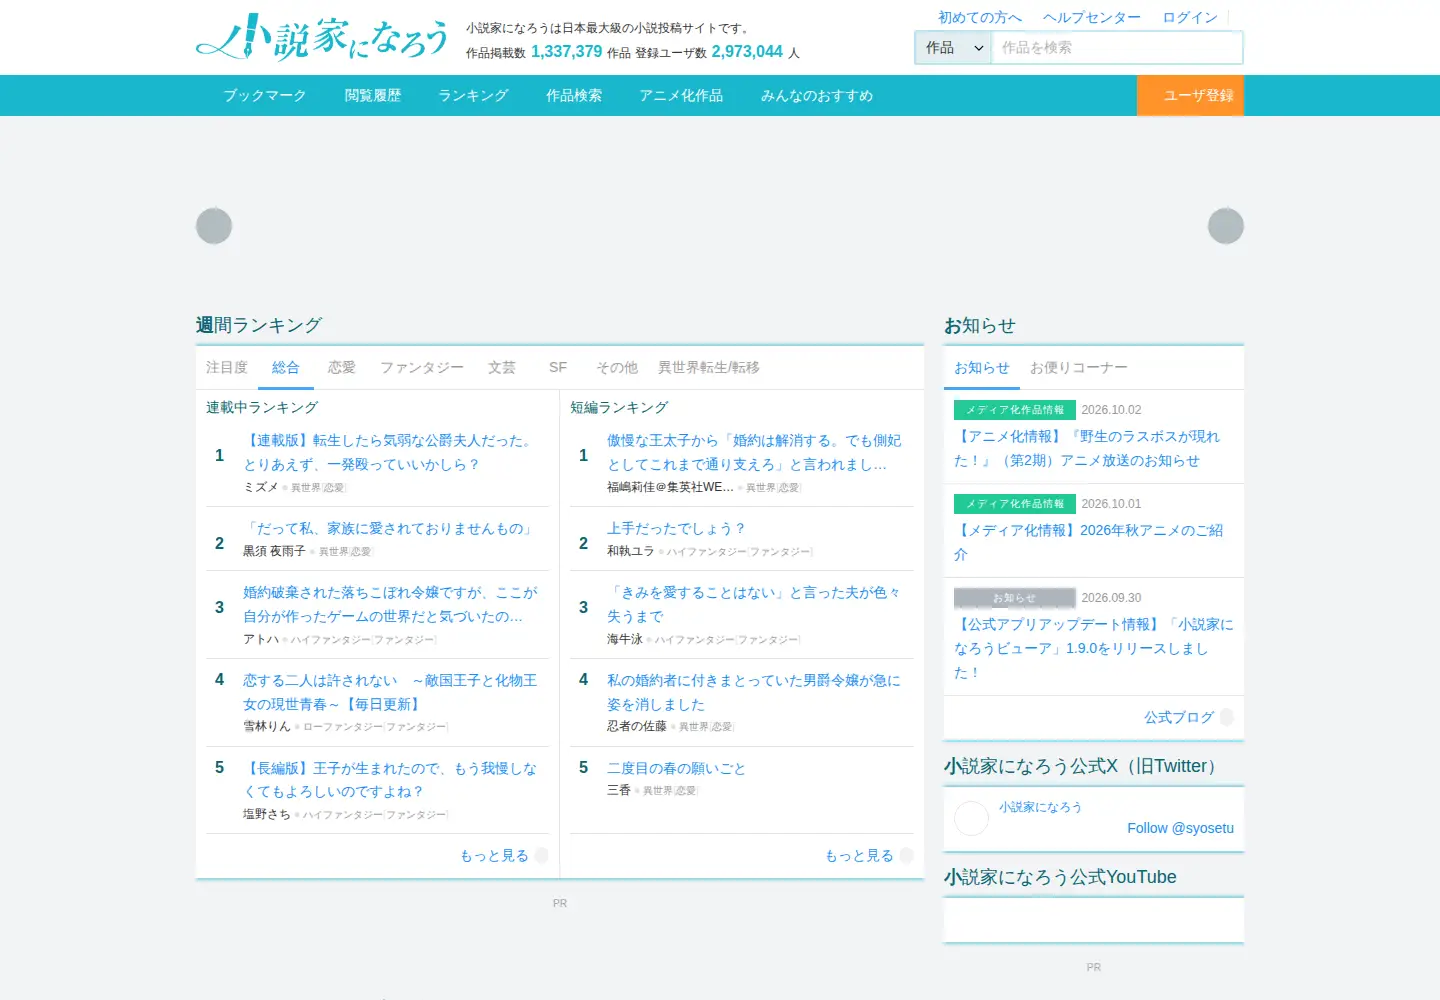This screenshot has height=1000, width=1440.
Task: Click the arrow icon beside 短編 もっと見る
Action: (x=906, y=855)
